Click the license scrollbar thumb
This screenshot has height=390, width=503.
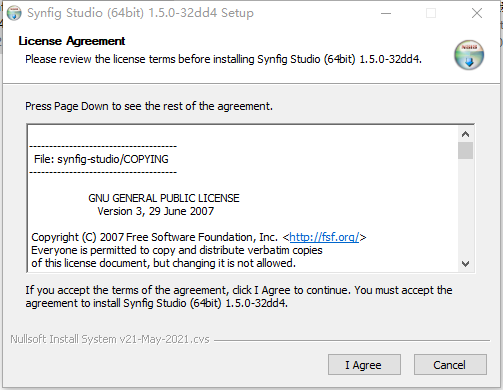(465, 151)
